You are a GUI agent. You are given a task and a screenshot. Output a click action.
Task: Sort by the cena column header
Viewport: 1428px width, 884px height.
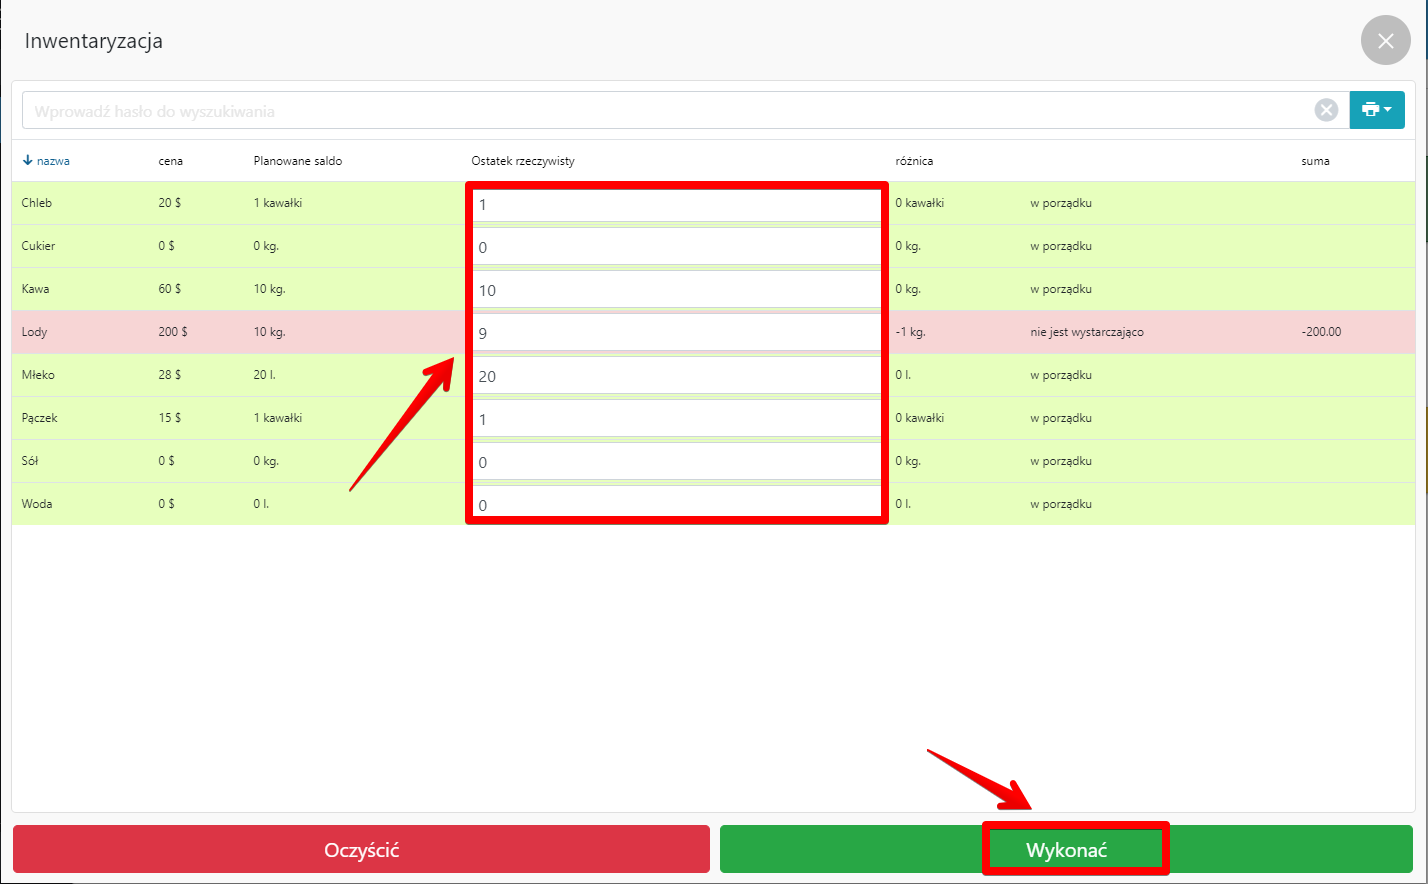click(170, 161)
